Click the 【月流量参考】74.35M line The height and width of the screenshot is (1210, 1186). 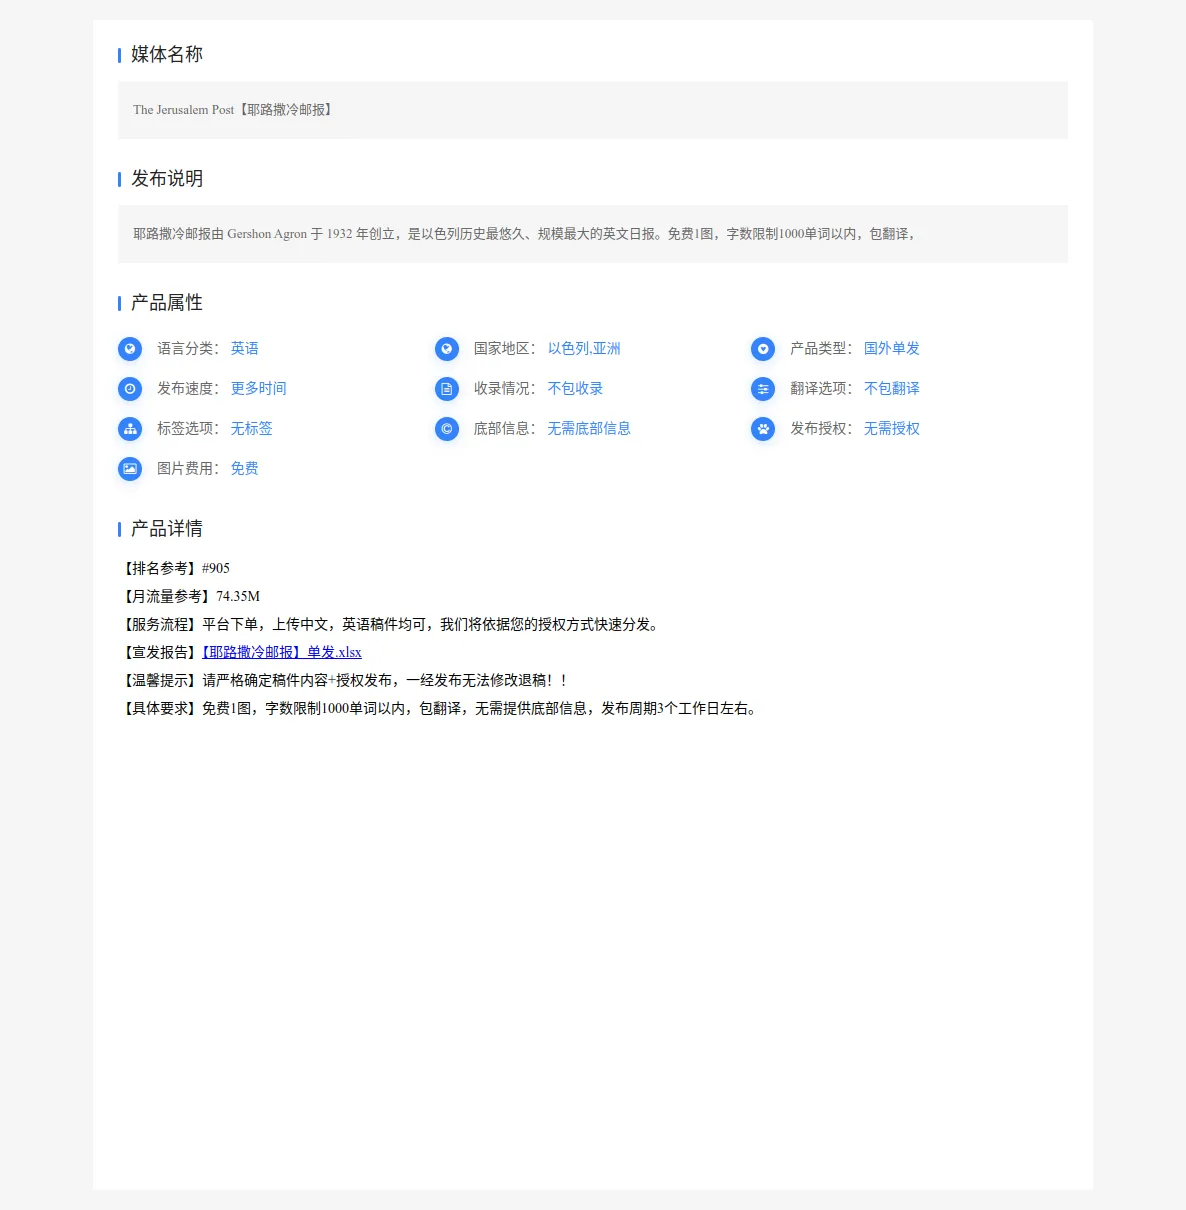tap(189, 596)
